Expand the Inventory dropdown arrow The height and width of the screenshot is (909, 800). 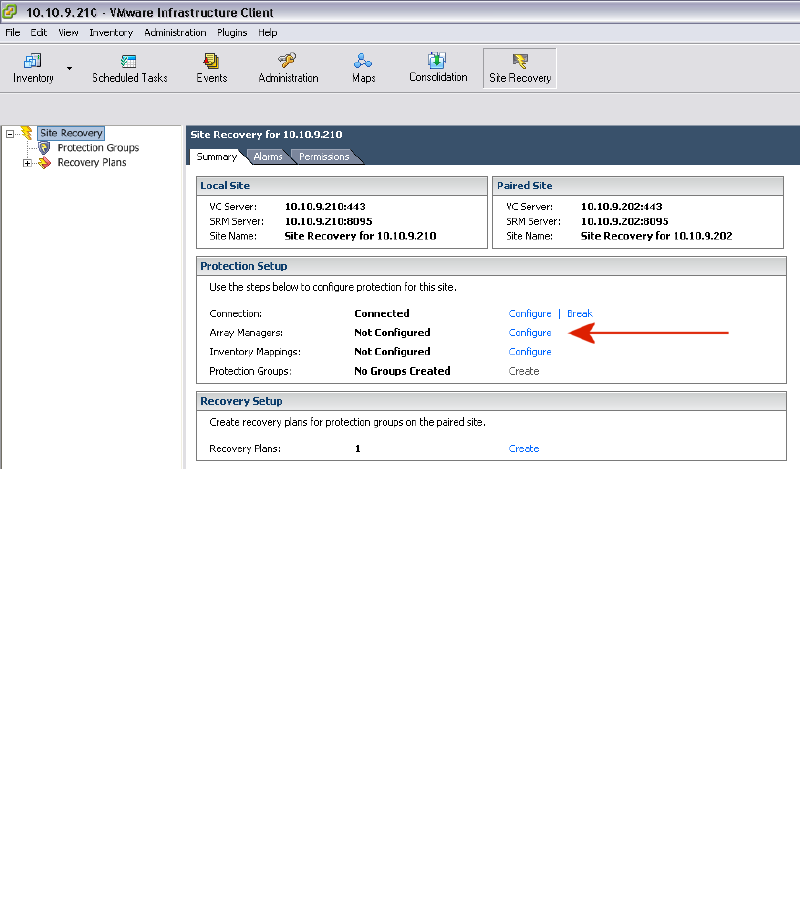tap(69, 69)
